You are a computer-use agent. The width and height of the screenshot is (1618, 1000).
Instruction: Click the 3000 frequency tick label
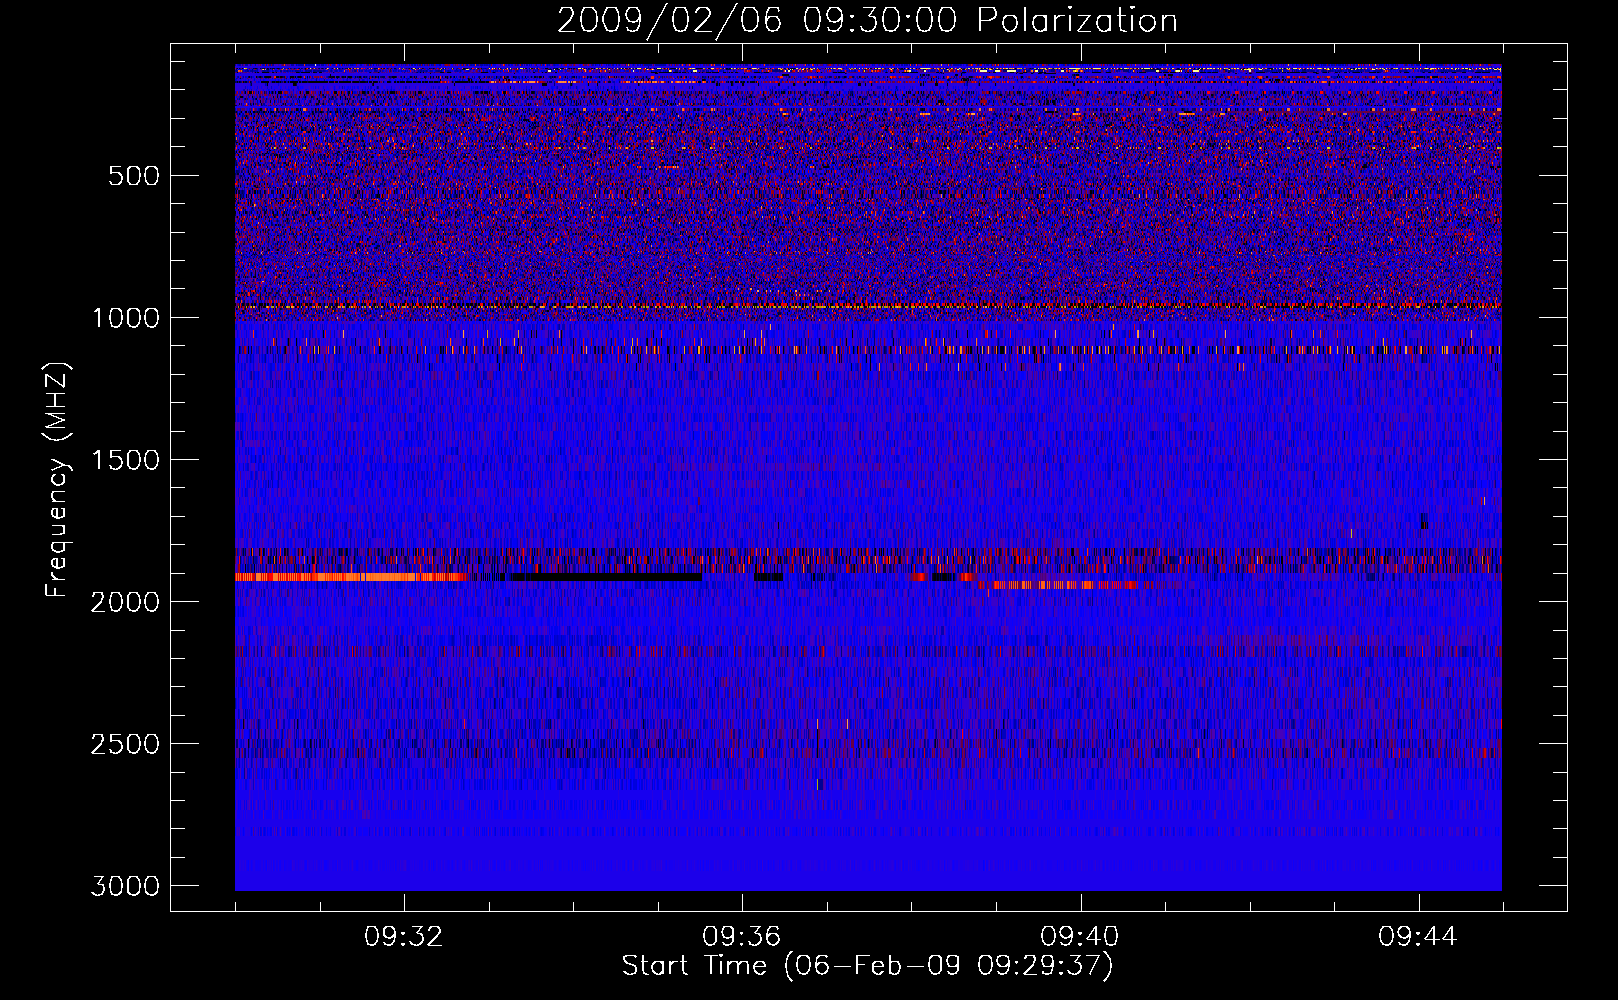(125, 886)
